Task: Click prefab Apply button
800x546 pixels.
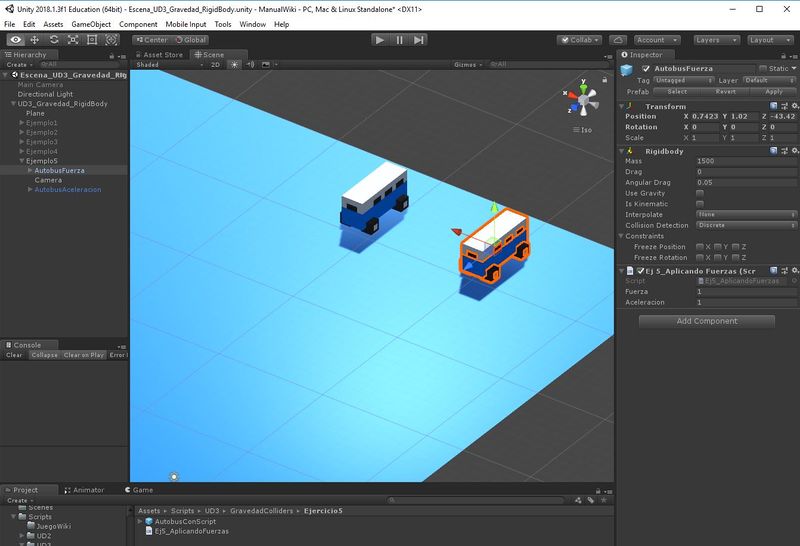Action: (x=773, y=92)
